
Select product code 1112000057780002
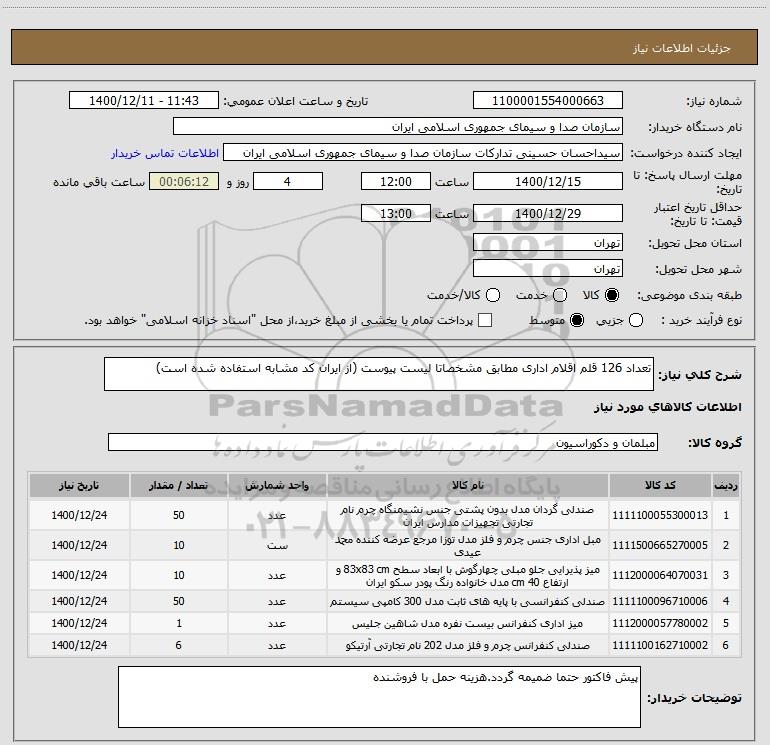point(660,623)
